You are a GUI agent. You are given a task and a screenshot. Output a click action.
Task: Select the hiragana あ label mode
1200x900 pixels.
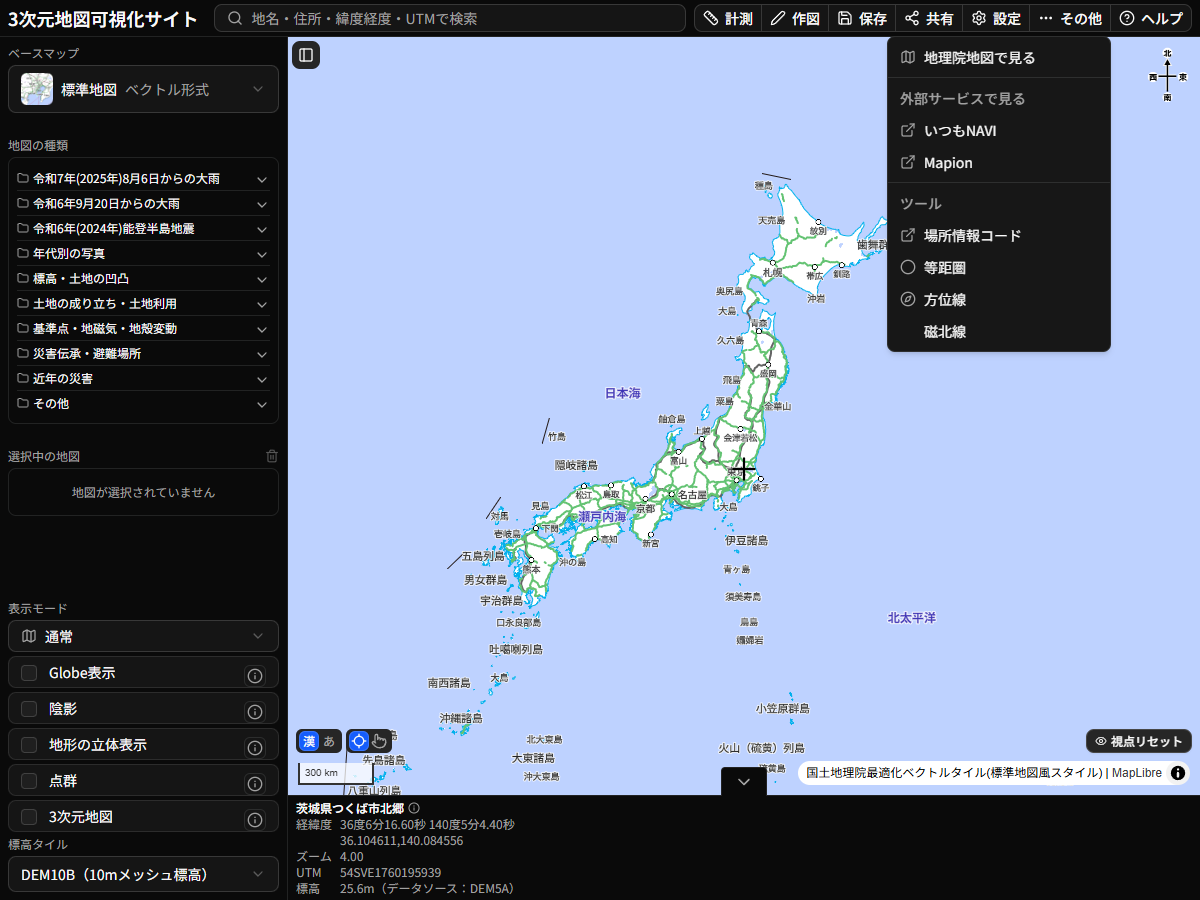[x=329, y=741]
